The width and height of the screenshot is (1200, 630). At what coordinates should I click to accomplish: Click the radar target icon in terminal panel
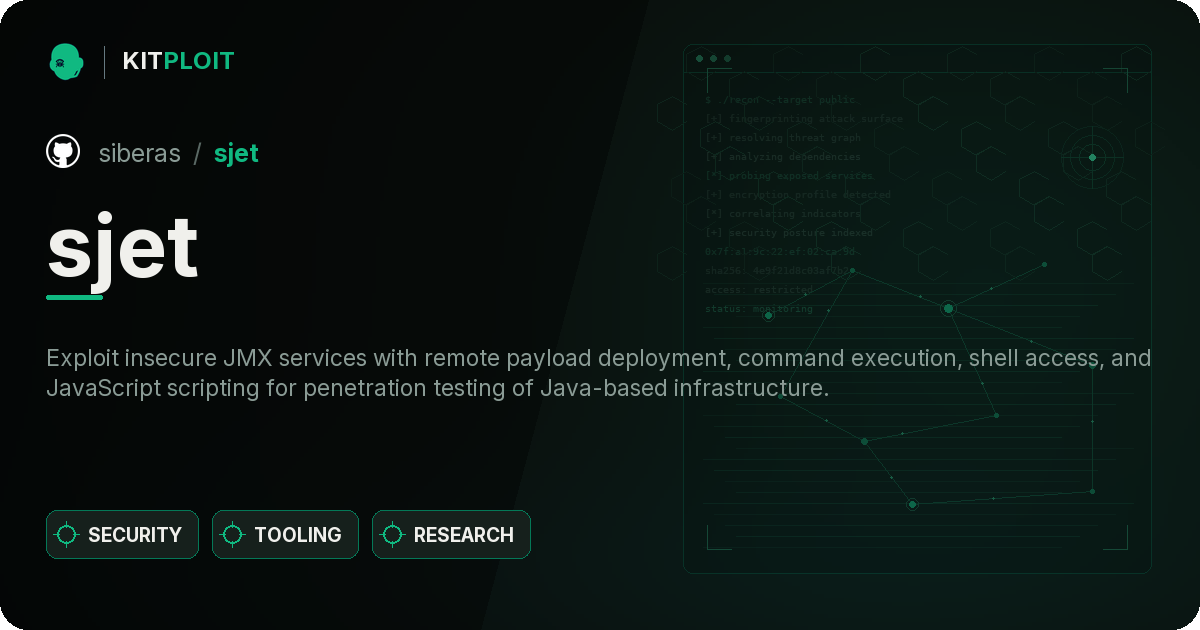coord(1092,157)
